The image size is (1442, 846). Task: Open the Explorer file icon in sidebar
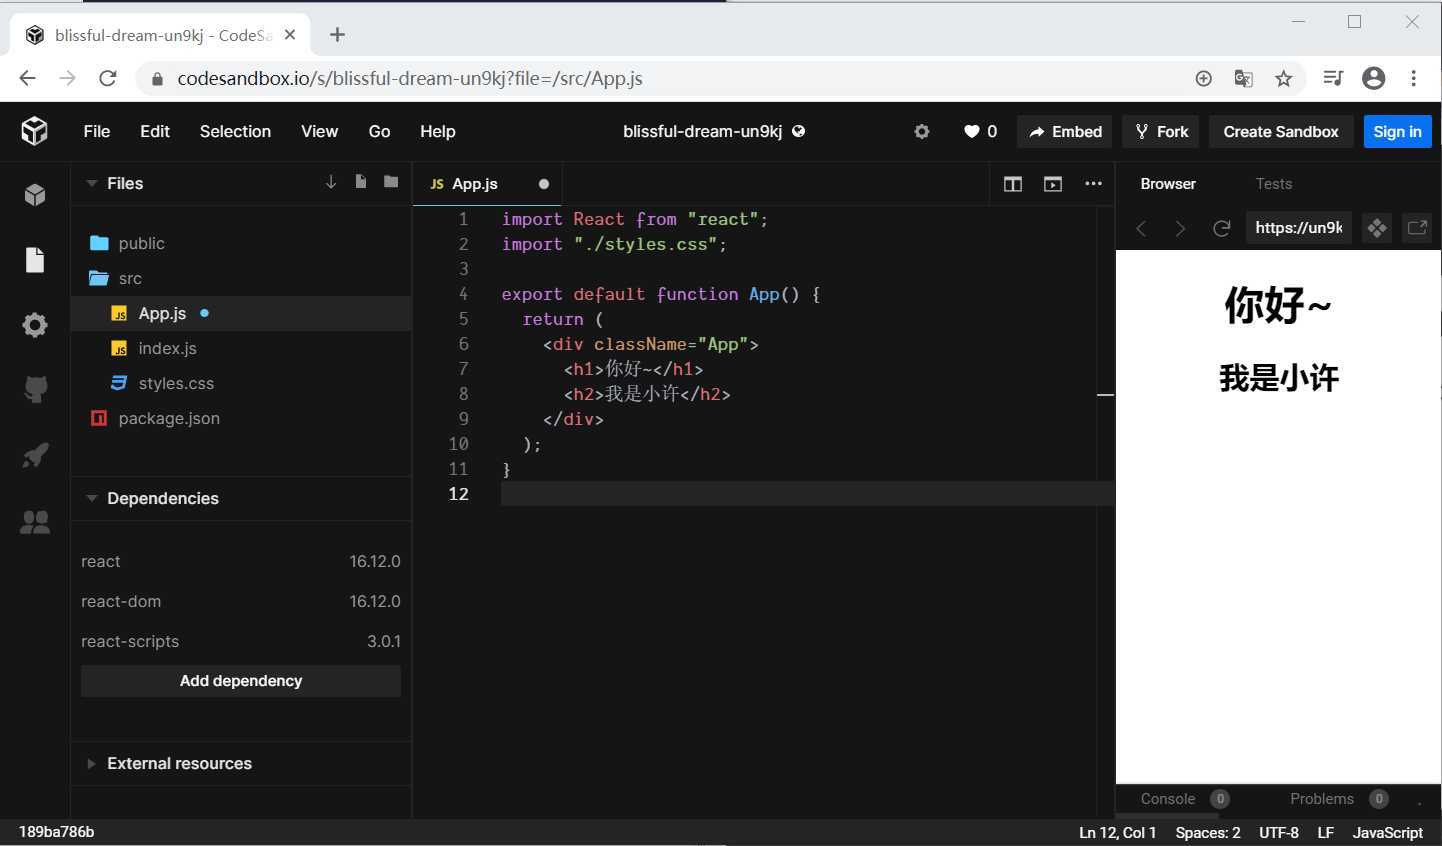point(35,260)
